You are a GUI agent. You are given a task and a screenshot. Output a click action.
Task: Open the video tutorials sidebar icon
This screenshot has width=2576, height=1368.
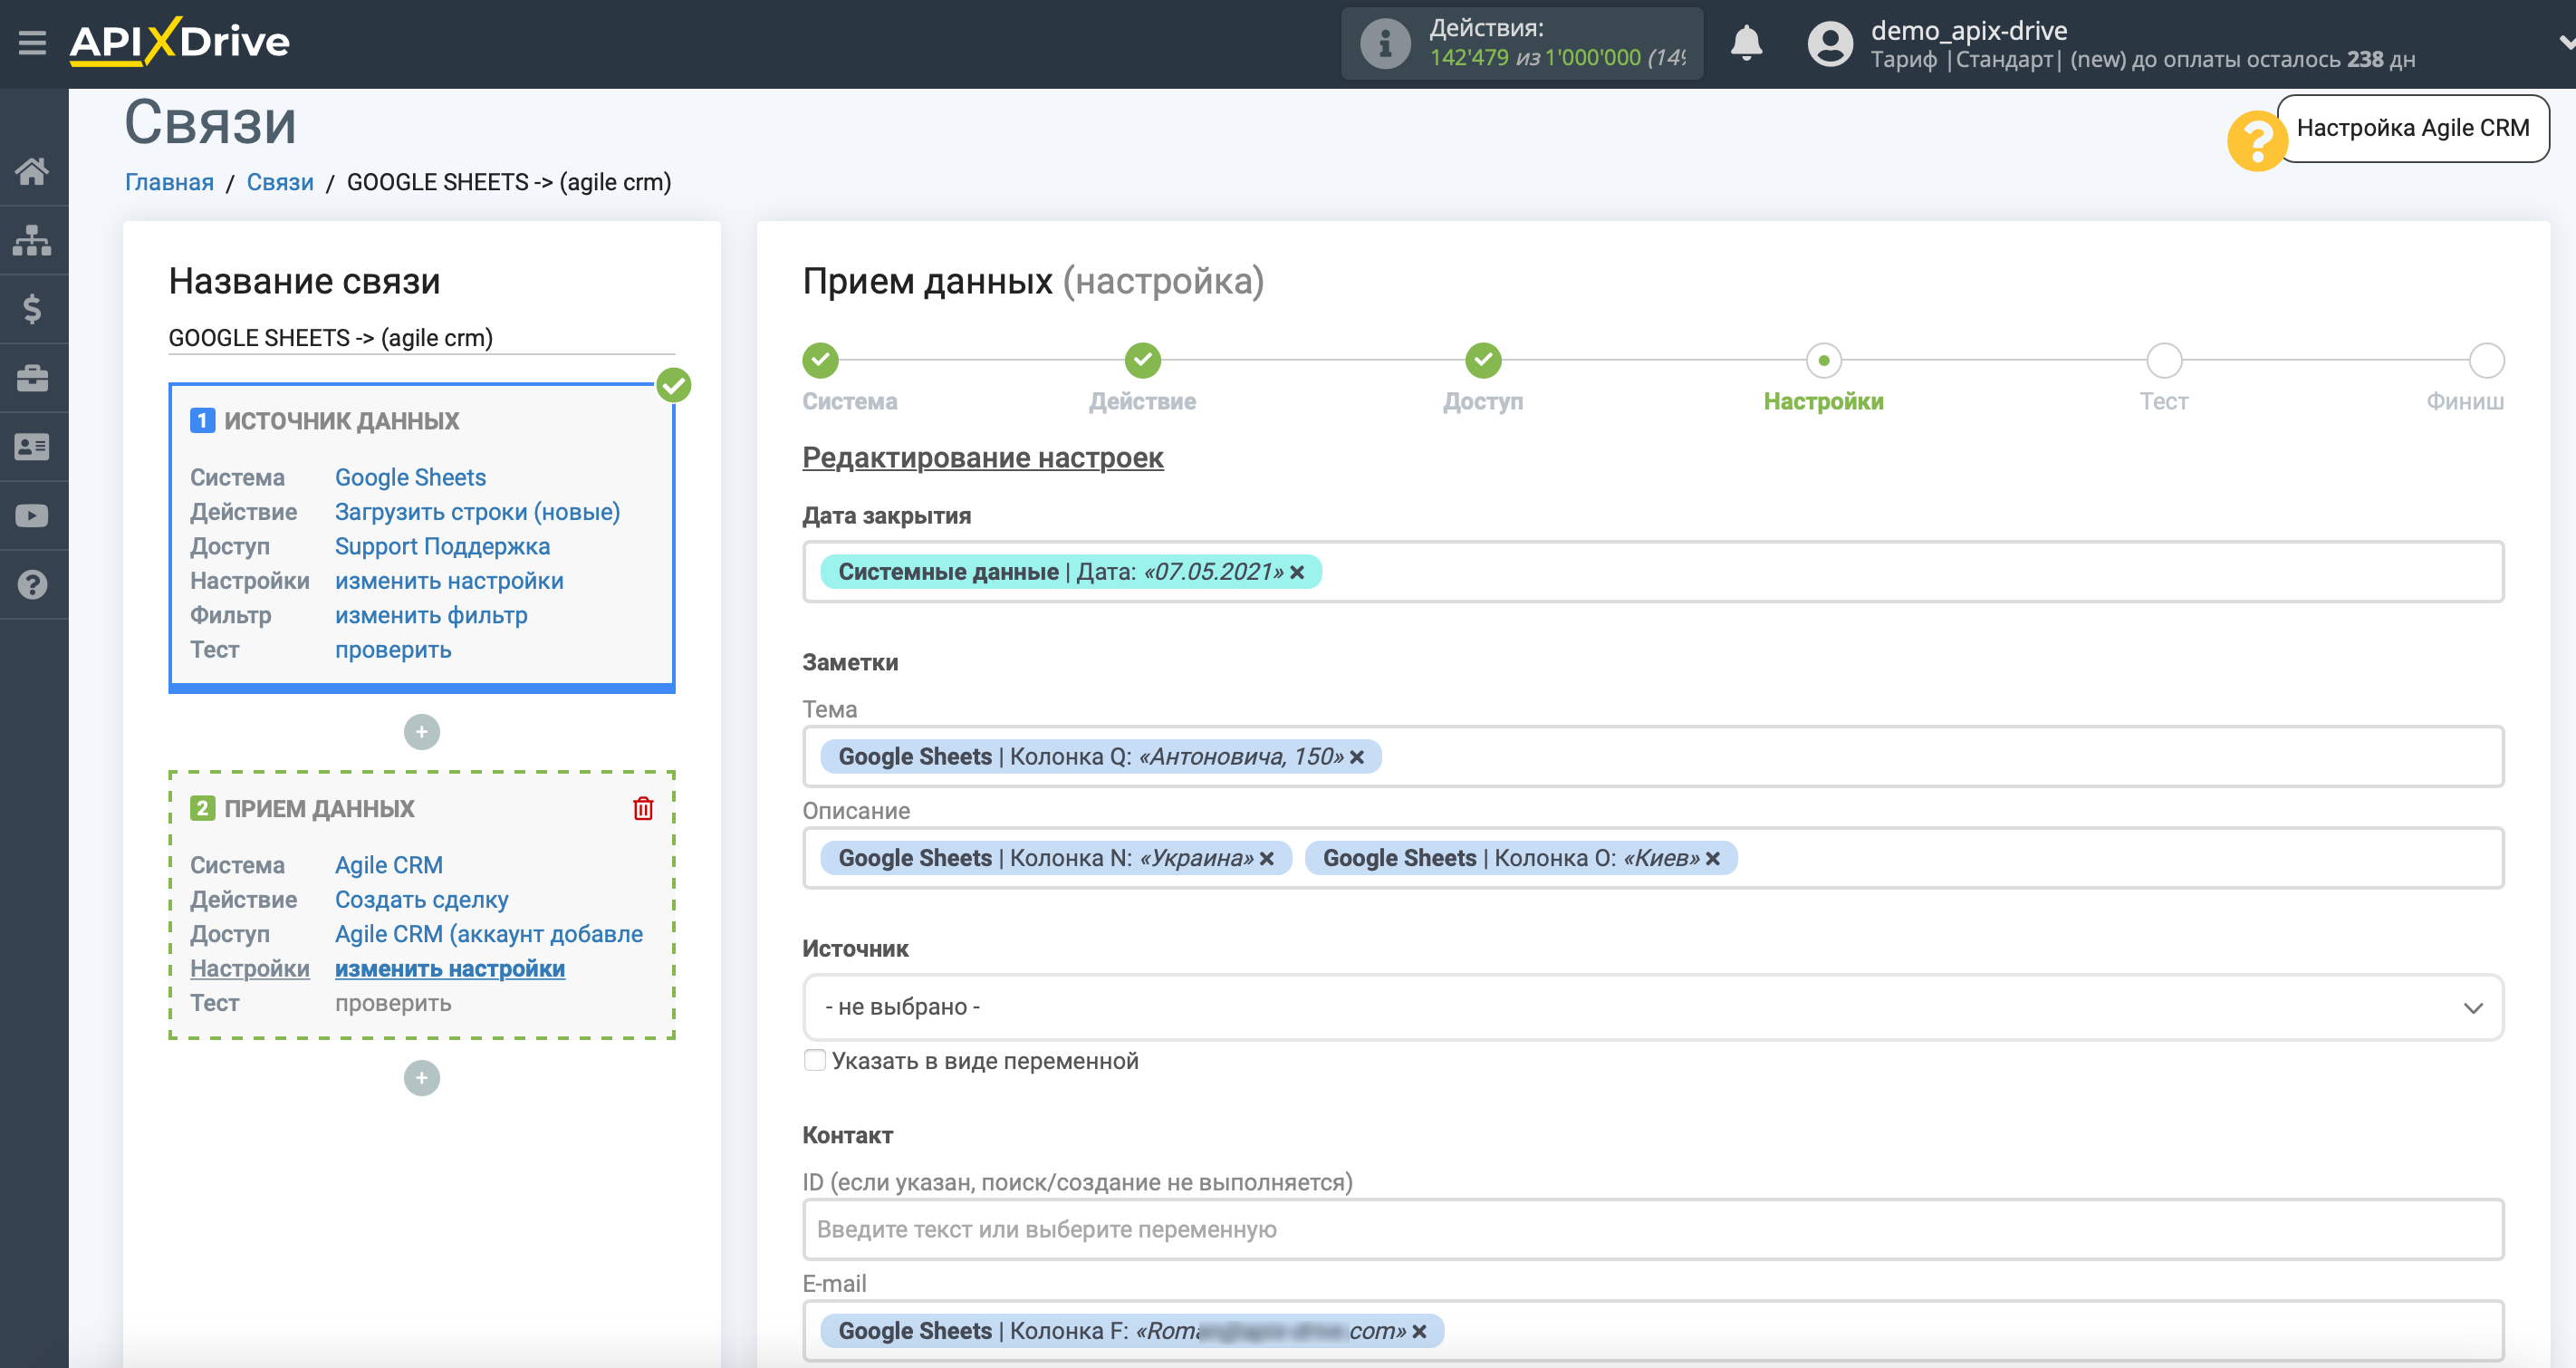32,516
